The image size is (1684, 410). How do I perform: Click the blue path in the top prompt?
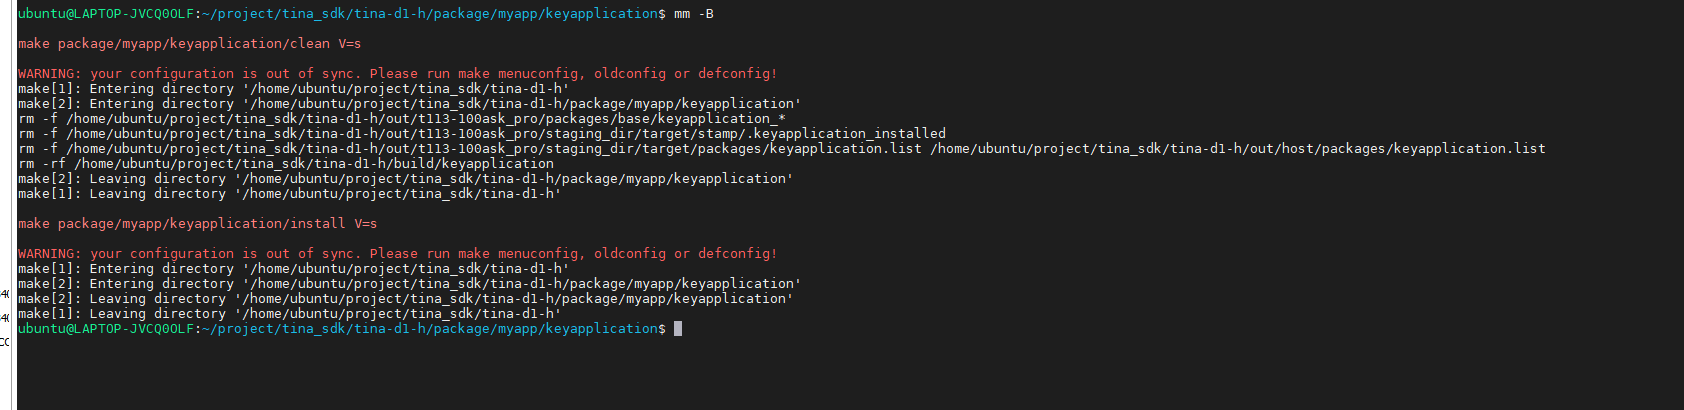[x=430, y=13]
